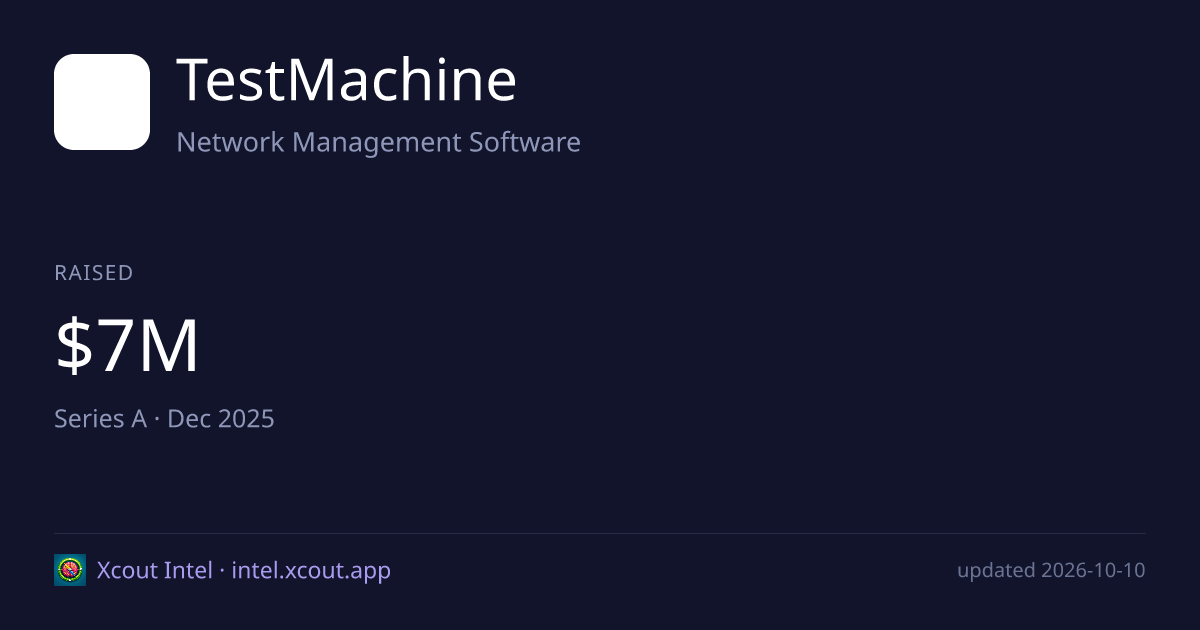1200x630 pixels.
Task: Click the white TestMachine logo square
Action: tap(102, 102)
